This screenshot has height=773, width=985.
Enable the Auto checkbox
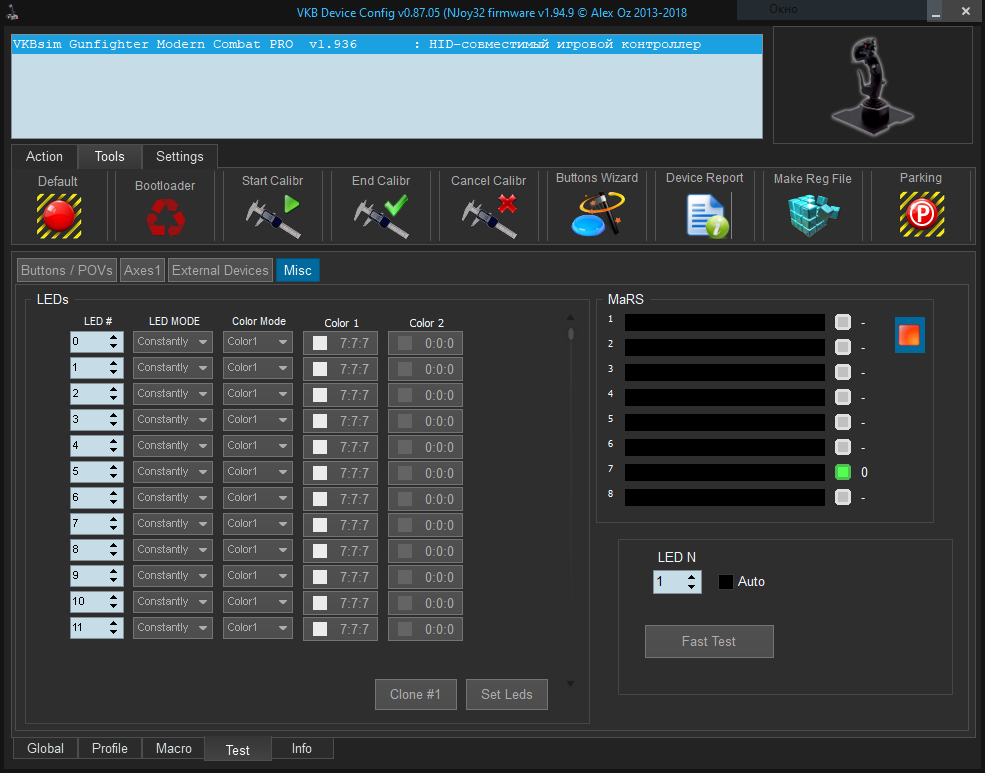click(726, 582)
